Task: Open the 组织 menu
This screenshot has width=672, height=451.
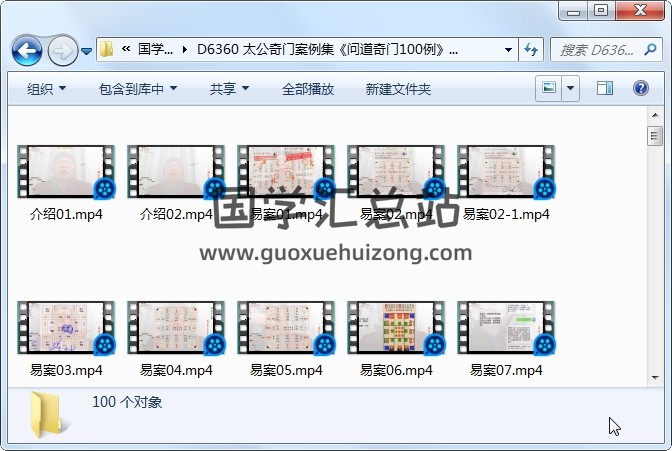Action: point(46,89)
